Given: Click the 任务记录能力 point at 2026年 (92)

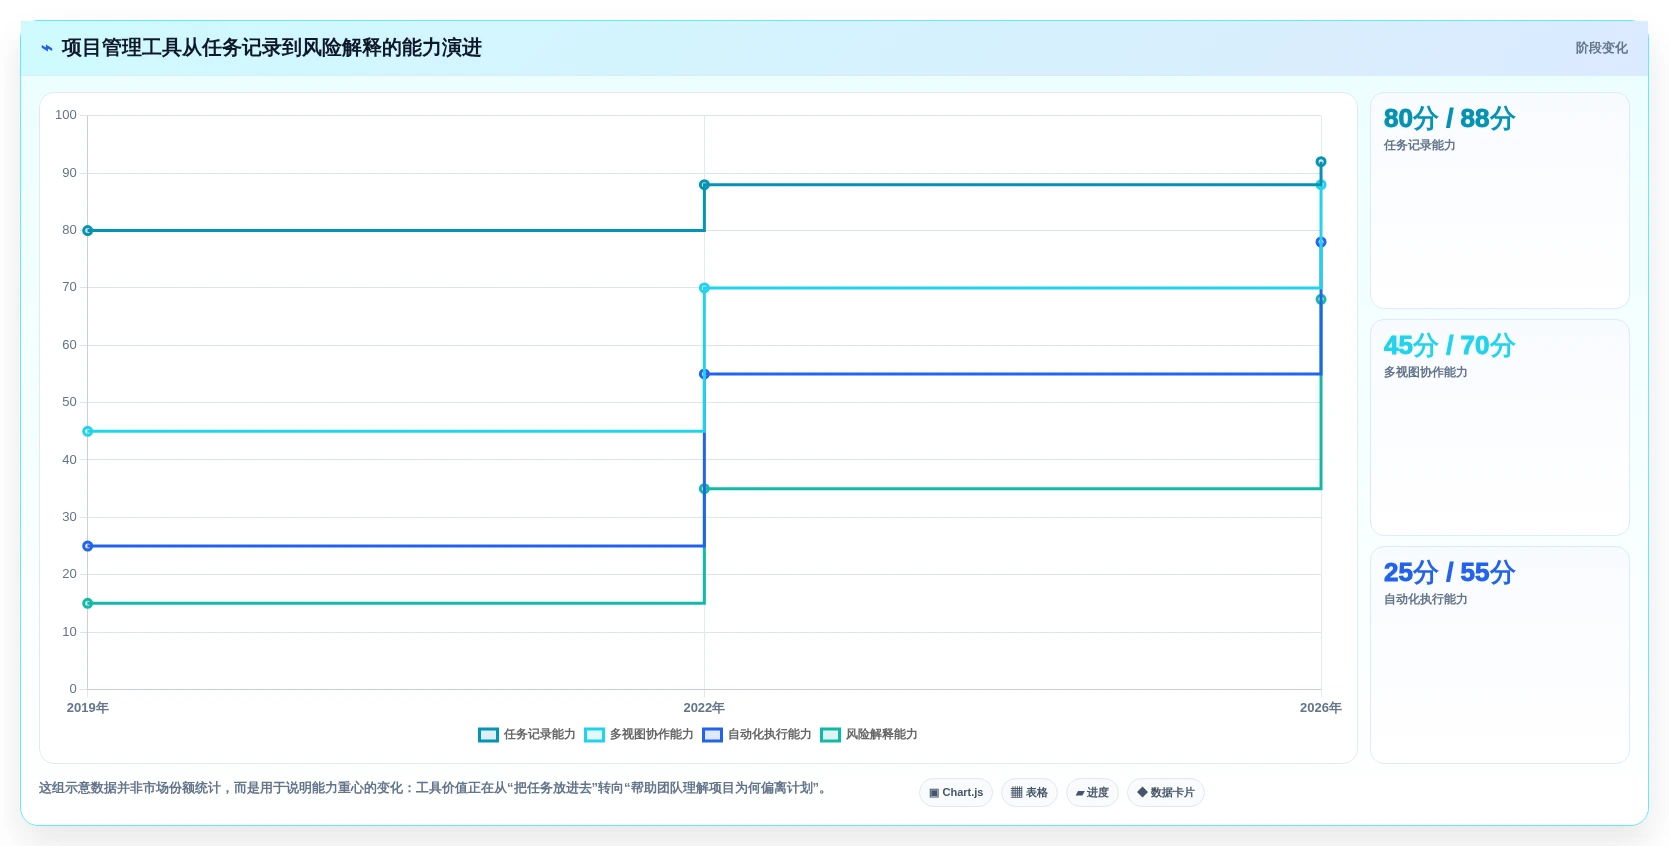Looking at the screenshot, I should click(x=1321, y=162).
